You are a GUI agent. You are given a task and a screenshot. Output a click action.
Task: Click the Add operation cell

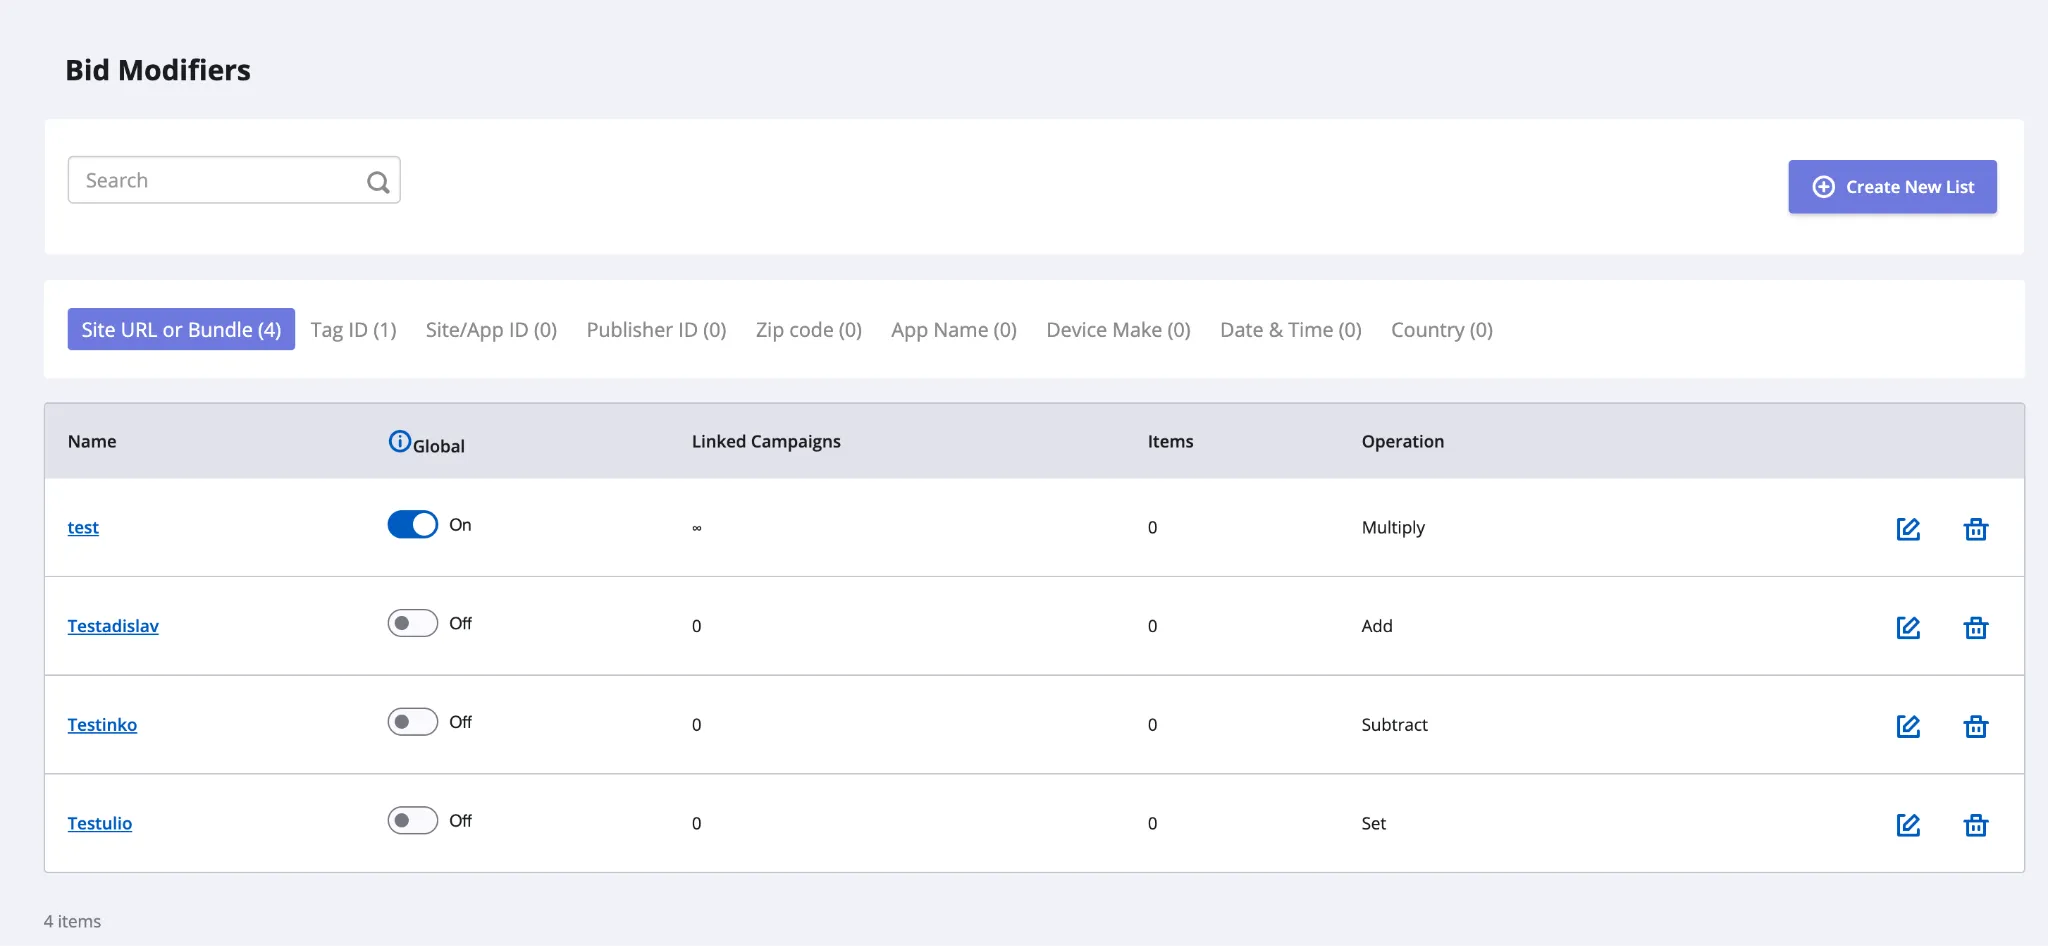click(x=1377, y=626)
